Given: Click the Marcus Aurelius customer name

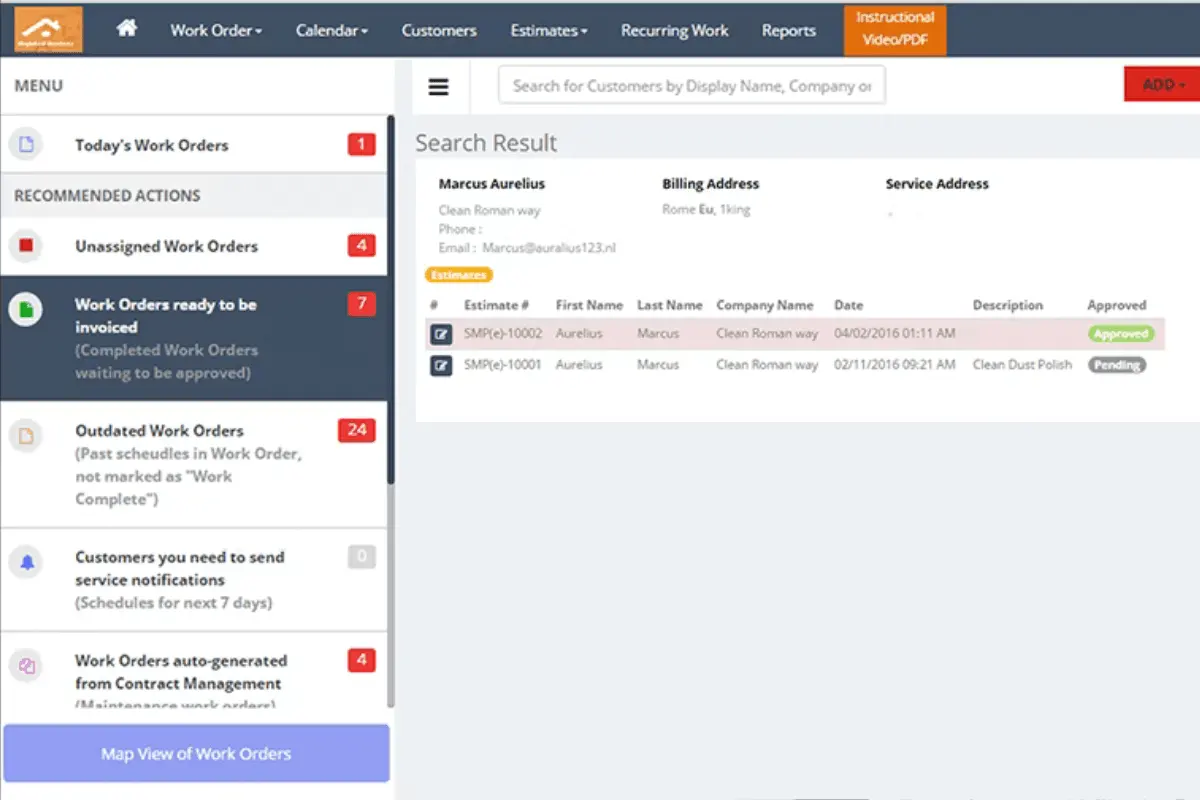Looking at the screenshot, I should tap(492, 184).
